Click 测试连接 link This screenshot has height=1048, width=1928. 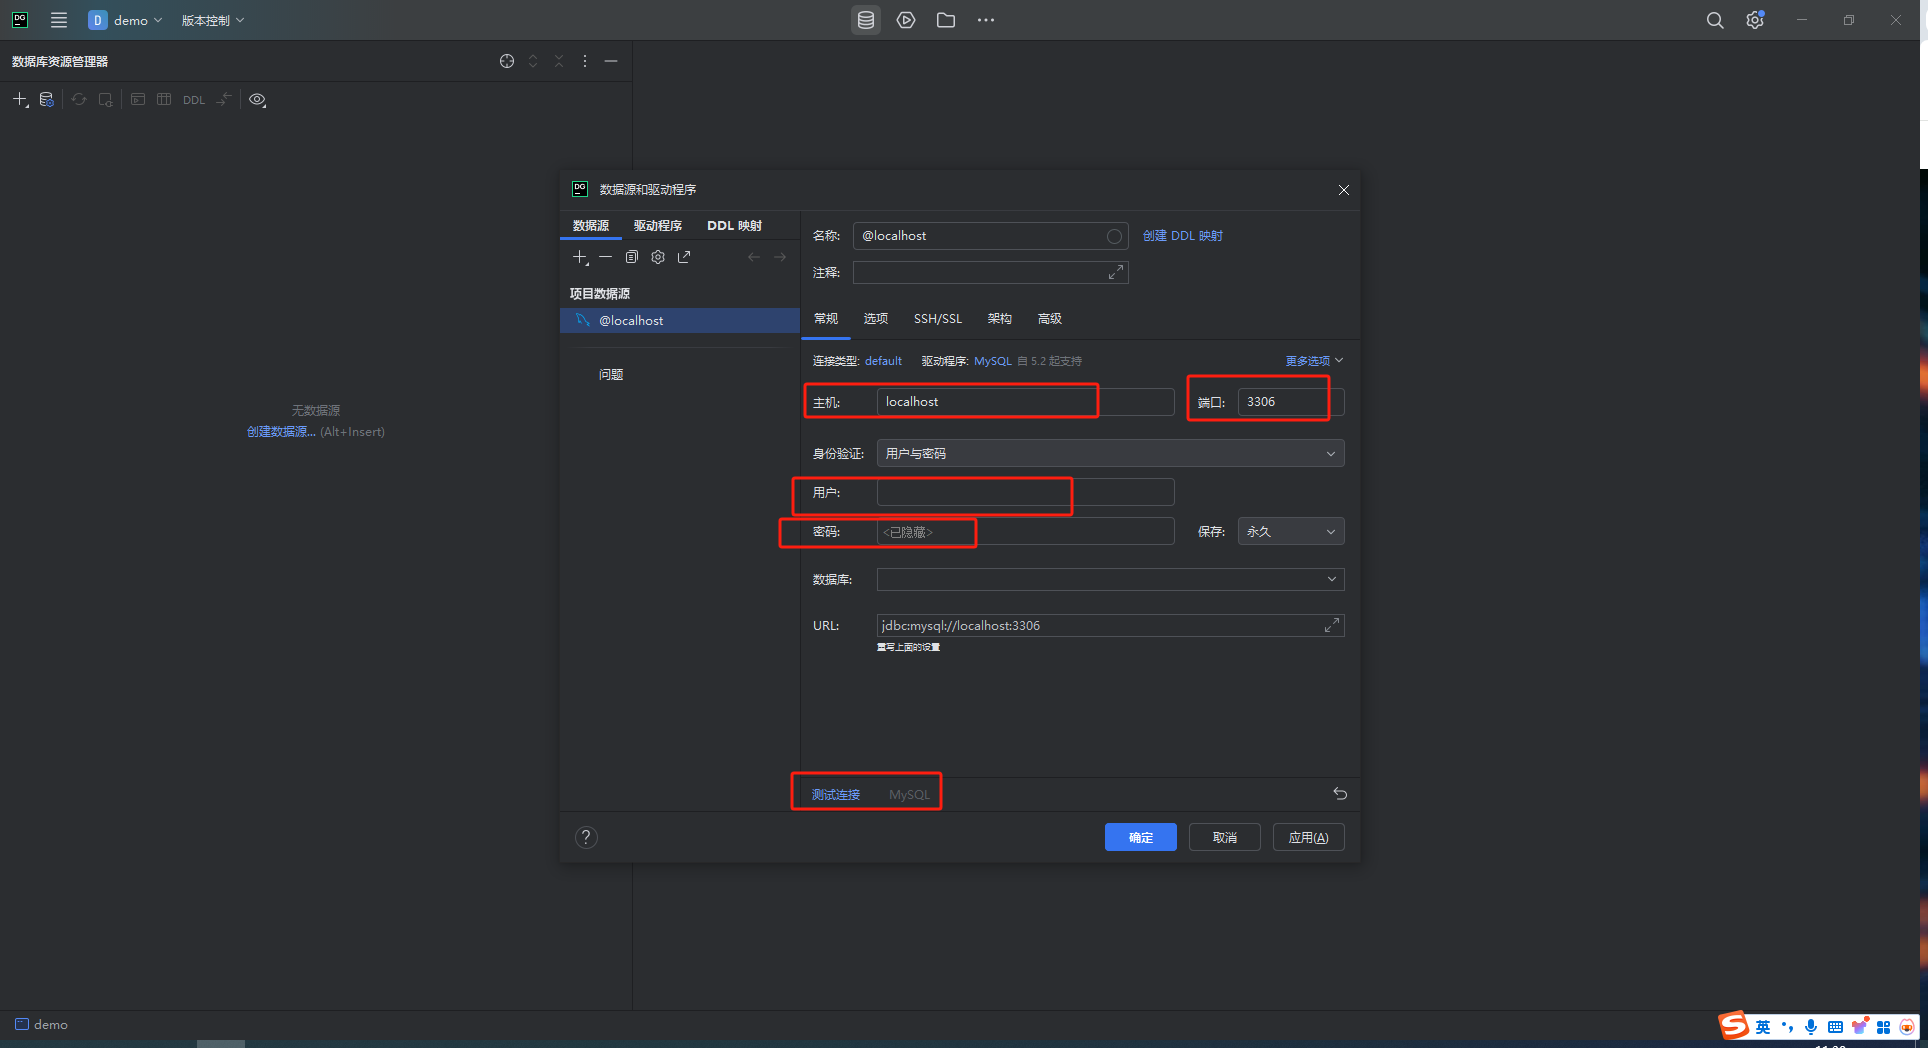pyautogui.click(x=836, y=795)
